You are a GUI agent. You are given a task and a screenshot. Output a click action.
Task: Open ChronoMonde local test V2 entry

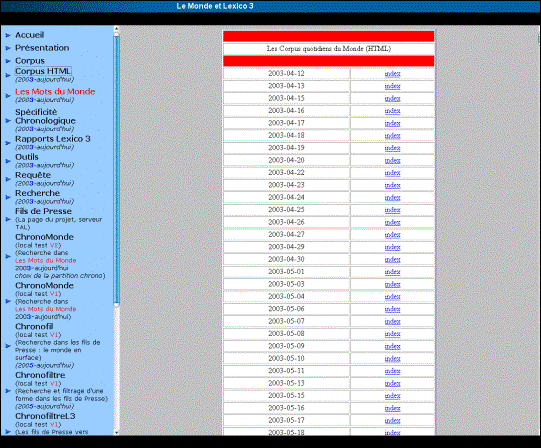click(44, 237)
